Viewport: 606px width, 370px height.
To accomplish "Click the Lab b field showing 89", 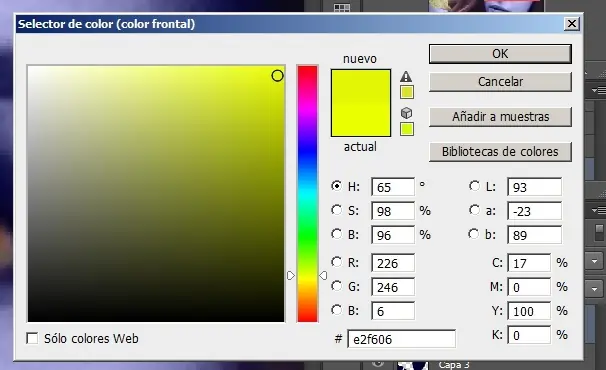I will (534, 235).
